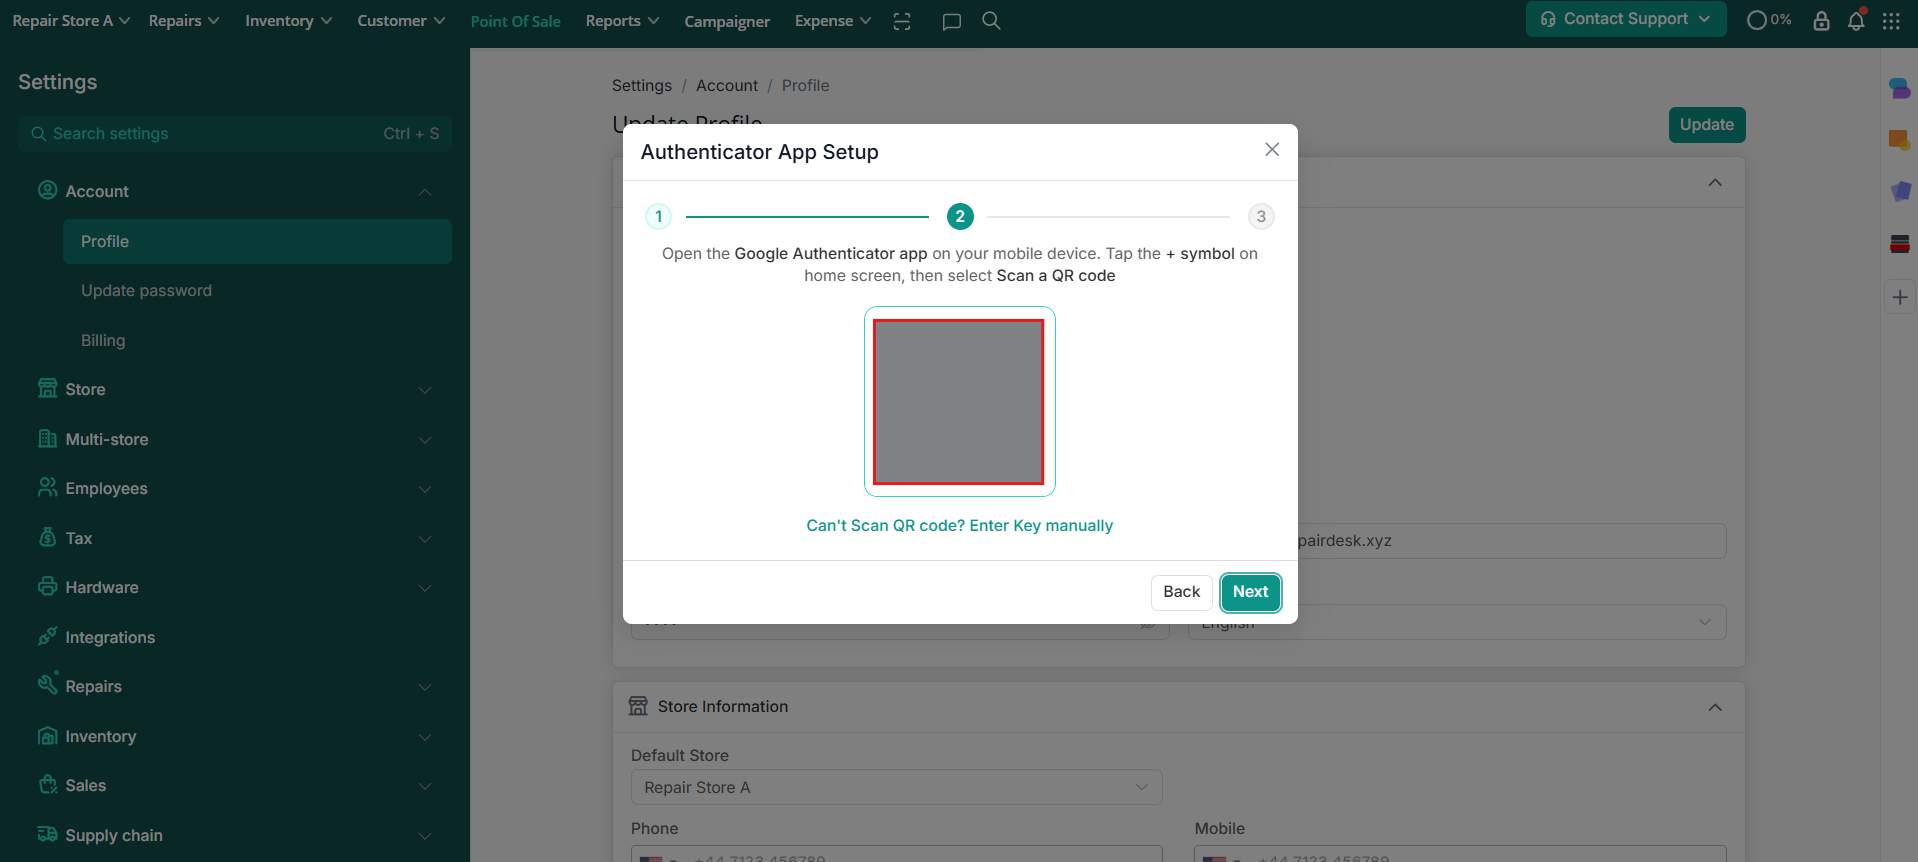
Task: Click step 1 in setup wizard
Action: pos(658,216)
